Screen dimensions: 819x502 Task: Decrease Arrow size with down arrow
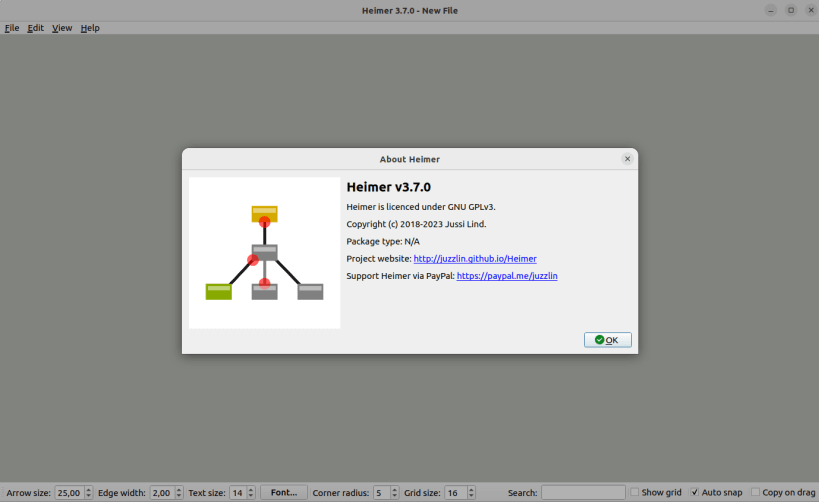[88, 496]
